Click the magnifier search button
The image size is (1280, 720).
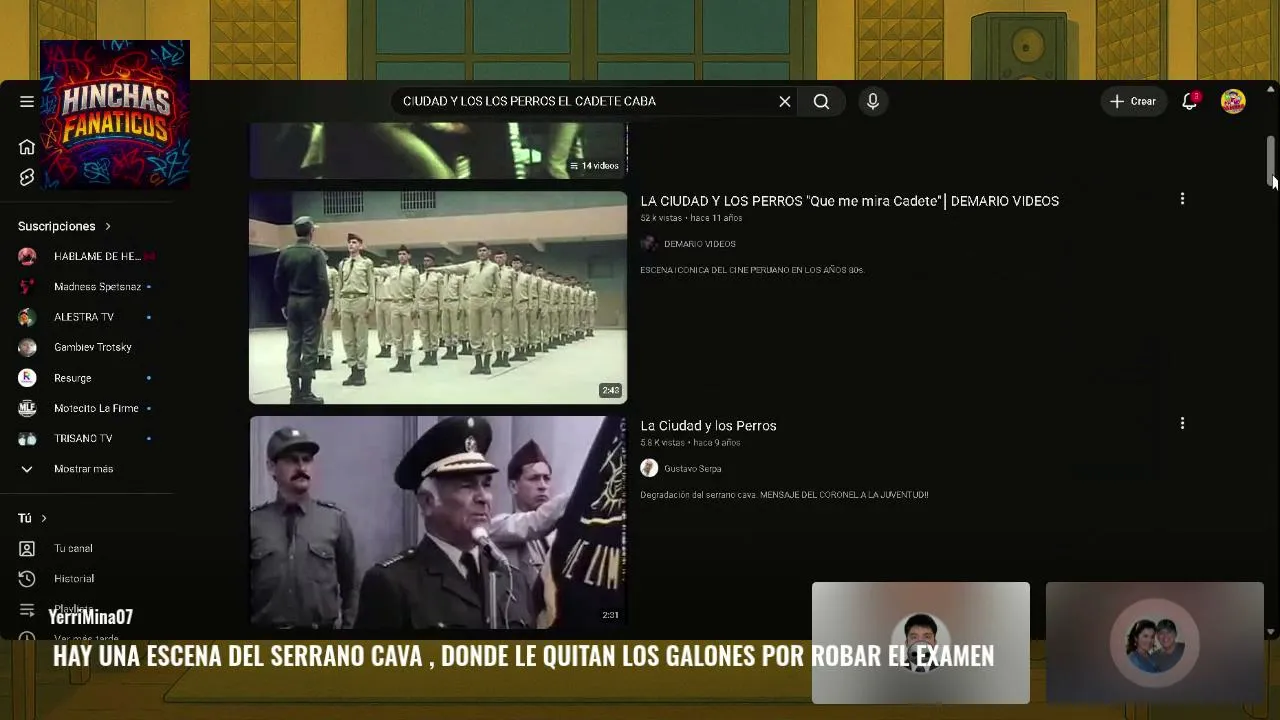point(821,101)
